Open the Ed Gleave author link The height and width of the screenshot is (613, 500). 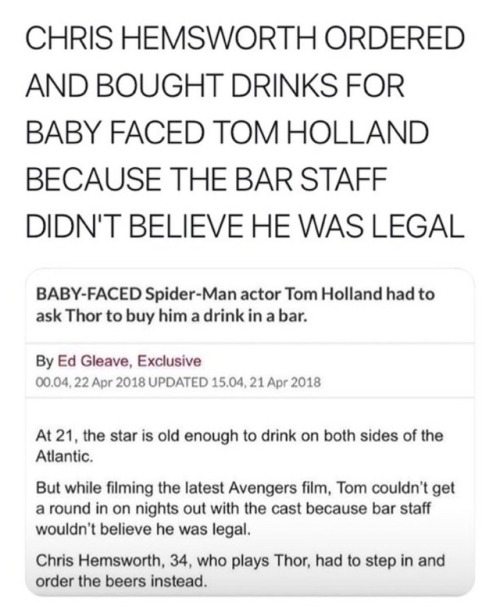point(95,361)
